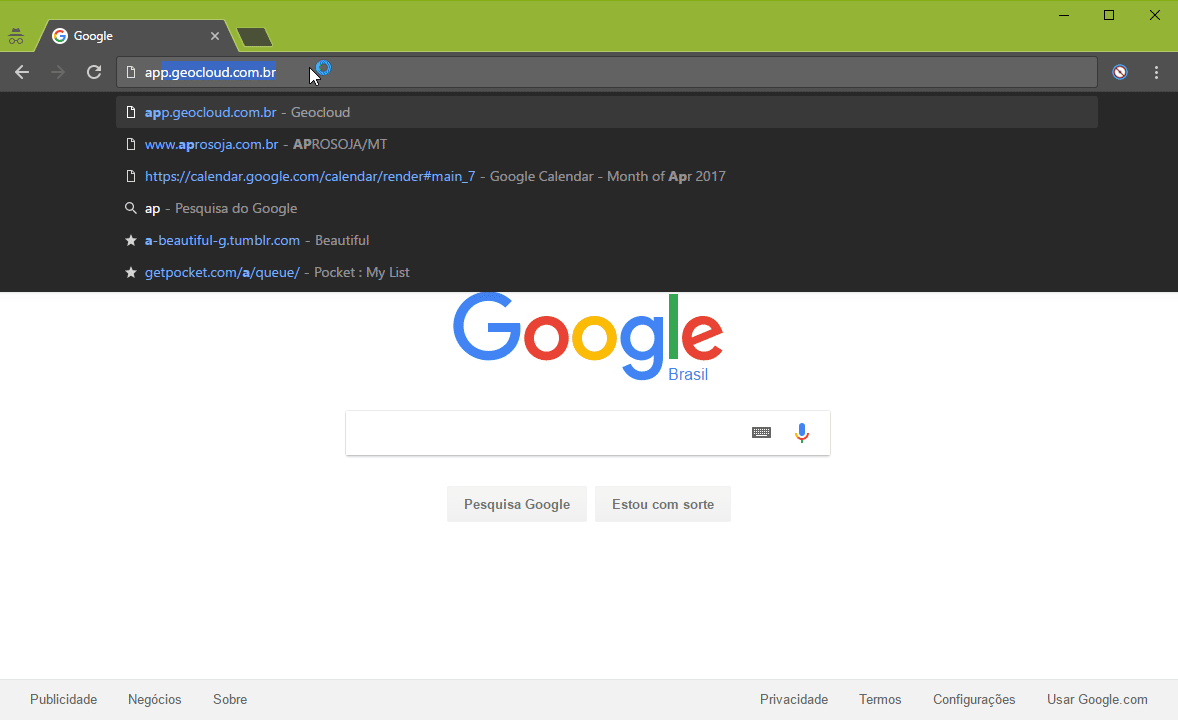Open the Usar Google.com link
The height and width of the screenshot is (720, 1178).
(1098, 700)
